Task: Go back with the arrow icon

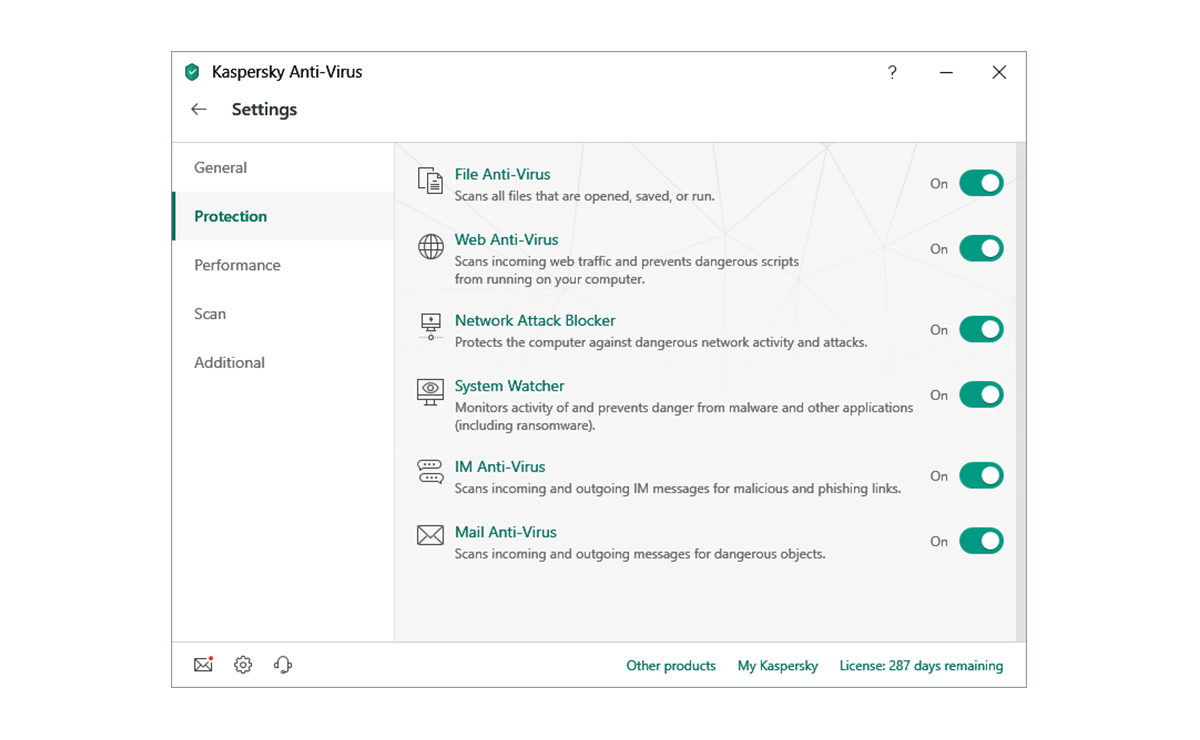Action: pyautogui.click(x=199, y=109)
